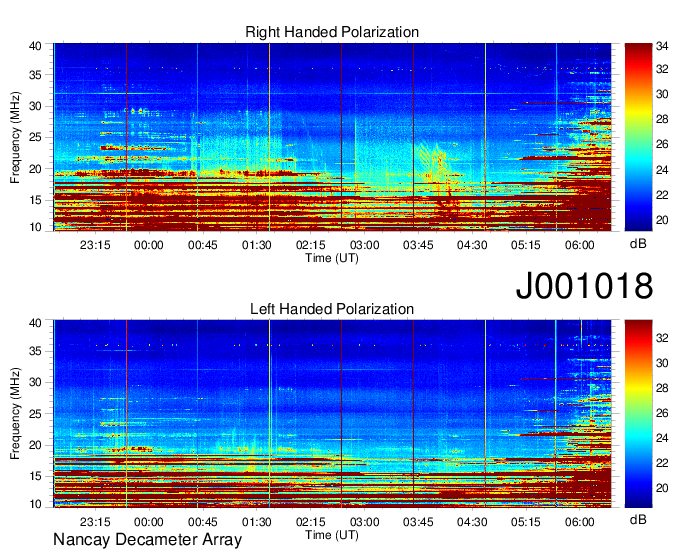Click "00:45" time tick under Left Handed panel

[x=203, y=522]
